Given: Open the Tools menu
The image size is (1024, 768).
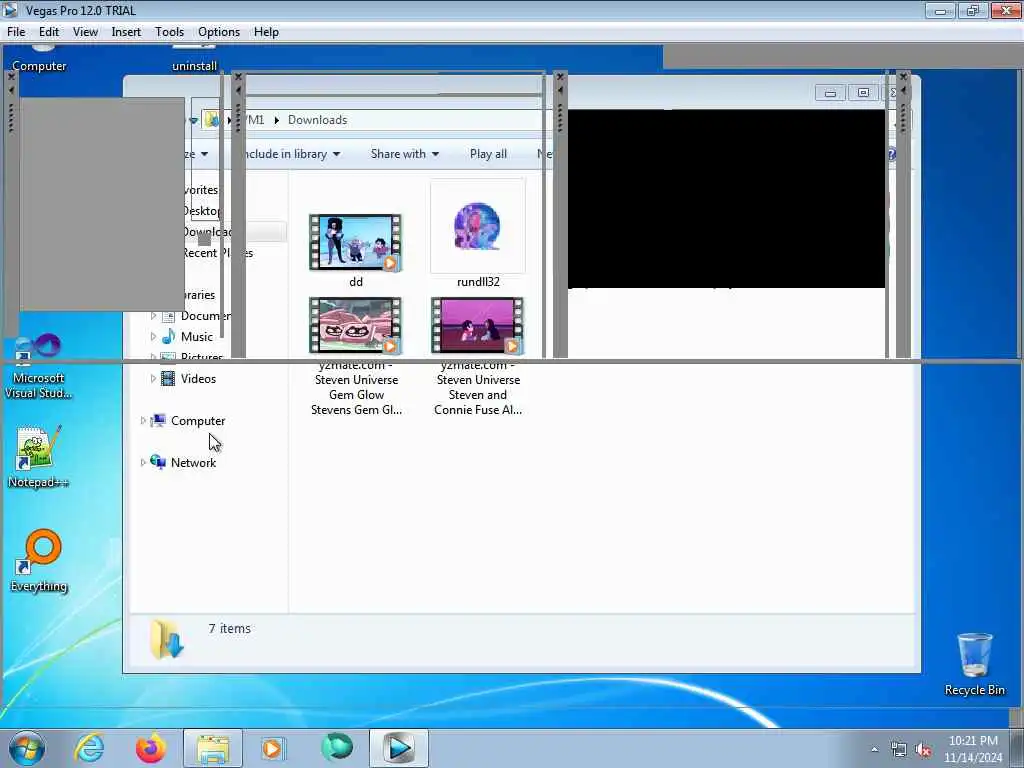Looking at the screenshot, I should click(x=169, y=32).
